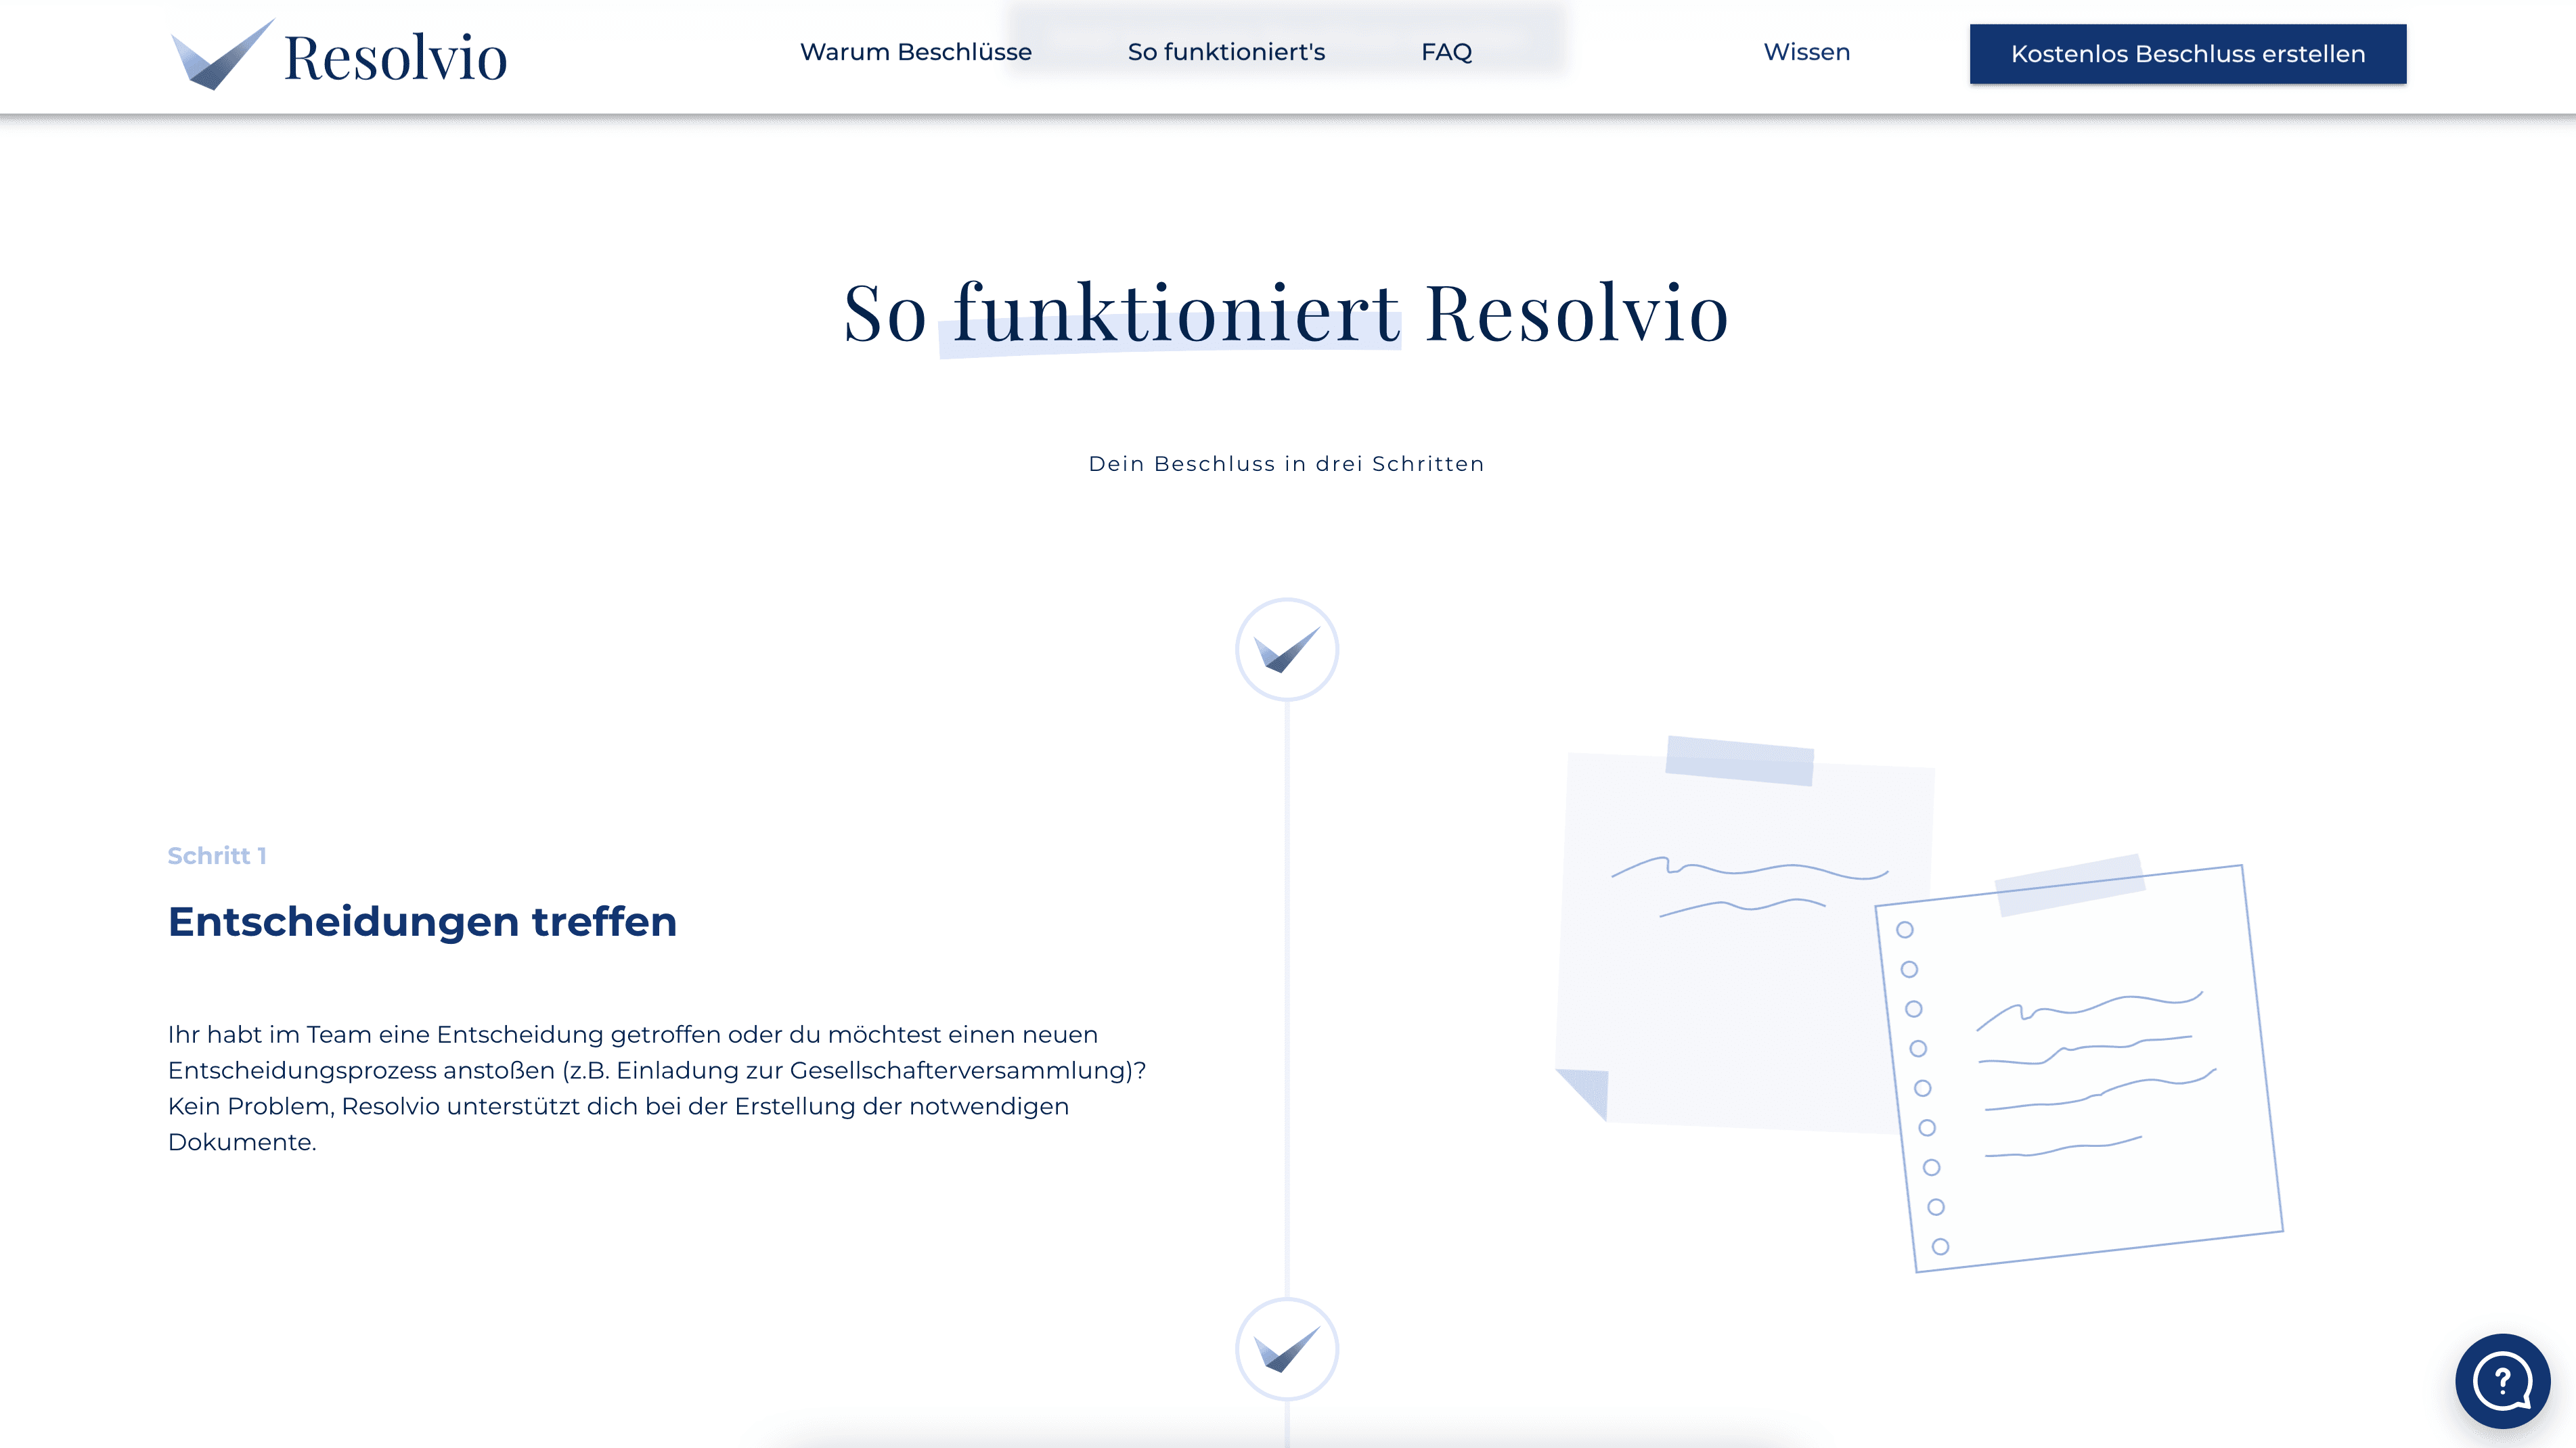Click the 'Entscheidungen treffen' heading
The width and height of the screenshot is (2576, 1448).
[422, 922]
